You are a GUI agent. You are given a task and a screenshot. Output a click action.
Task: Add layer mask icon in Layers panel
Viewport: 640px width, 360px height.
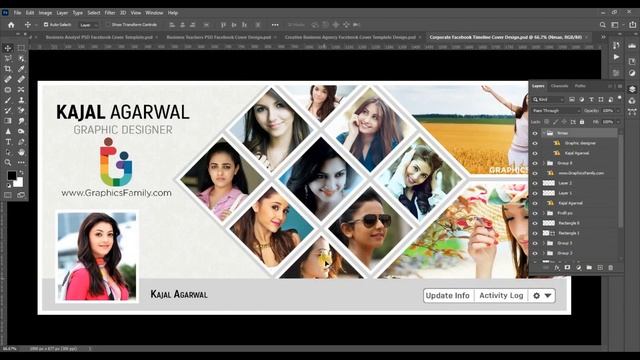coord(567,268)
